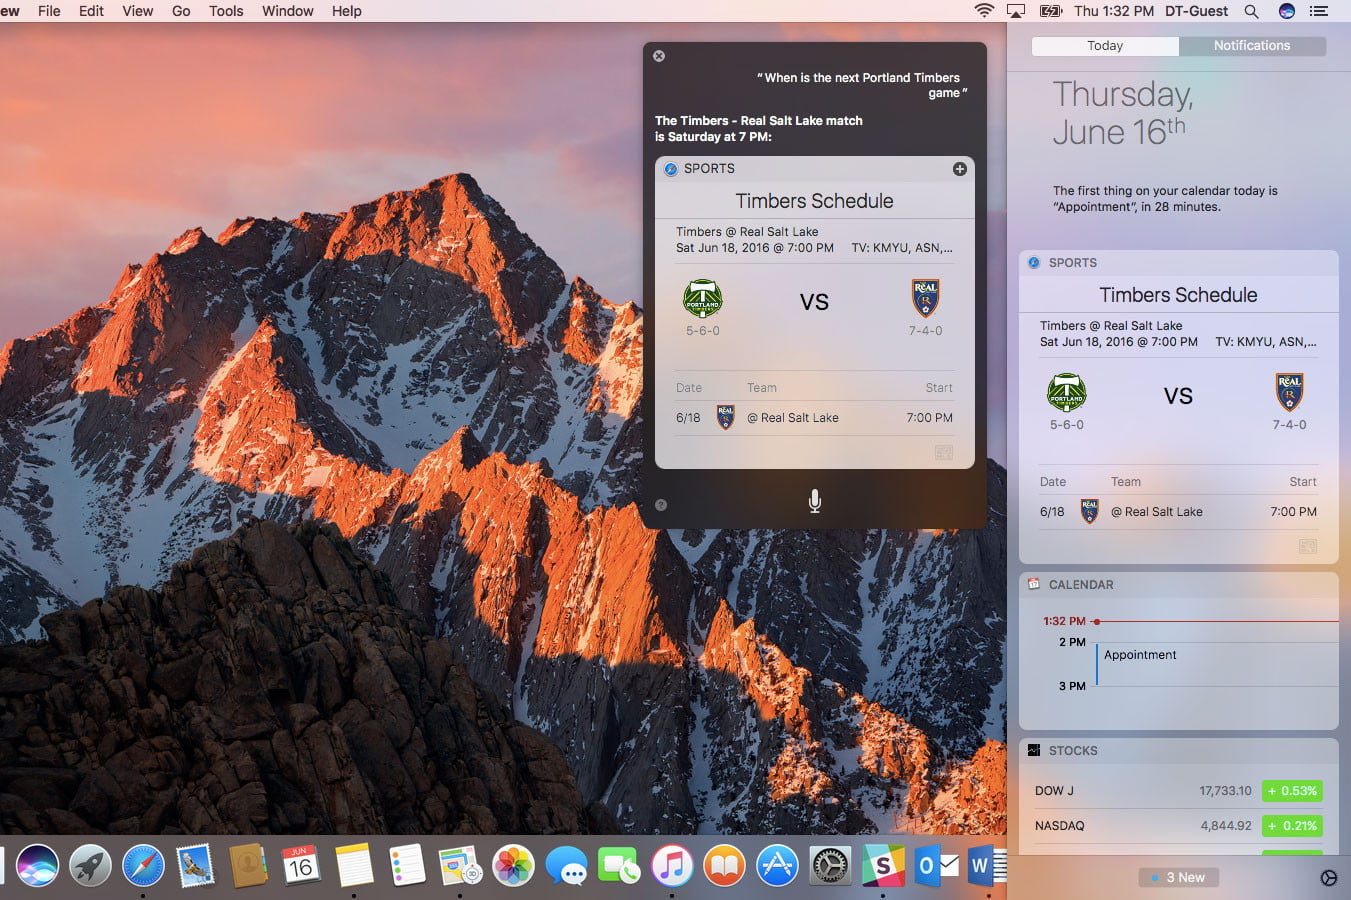Screen dimensions: 1351x900
Task: Open Notification Center settings gear icon
Action: pyautogui.click(x=1328, y=878)
